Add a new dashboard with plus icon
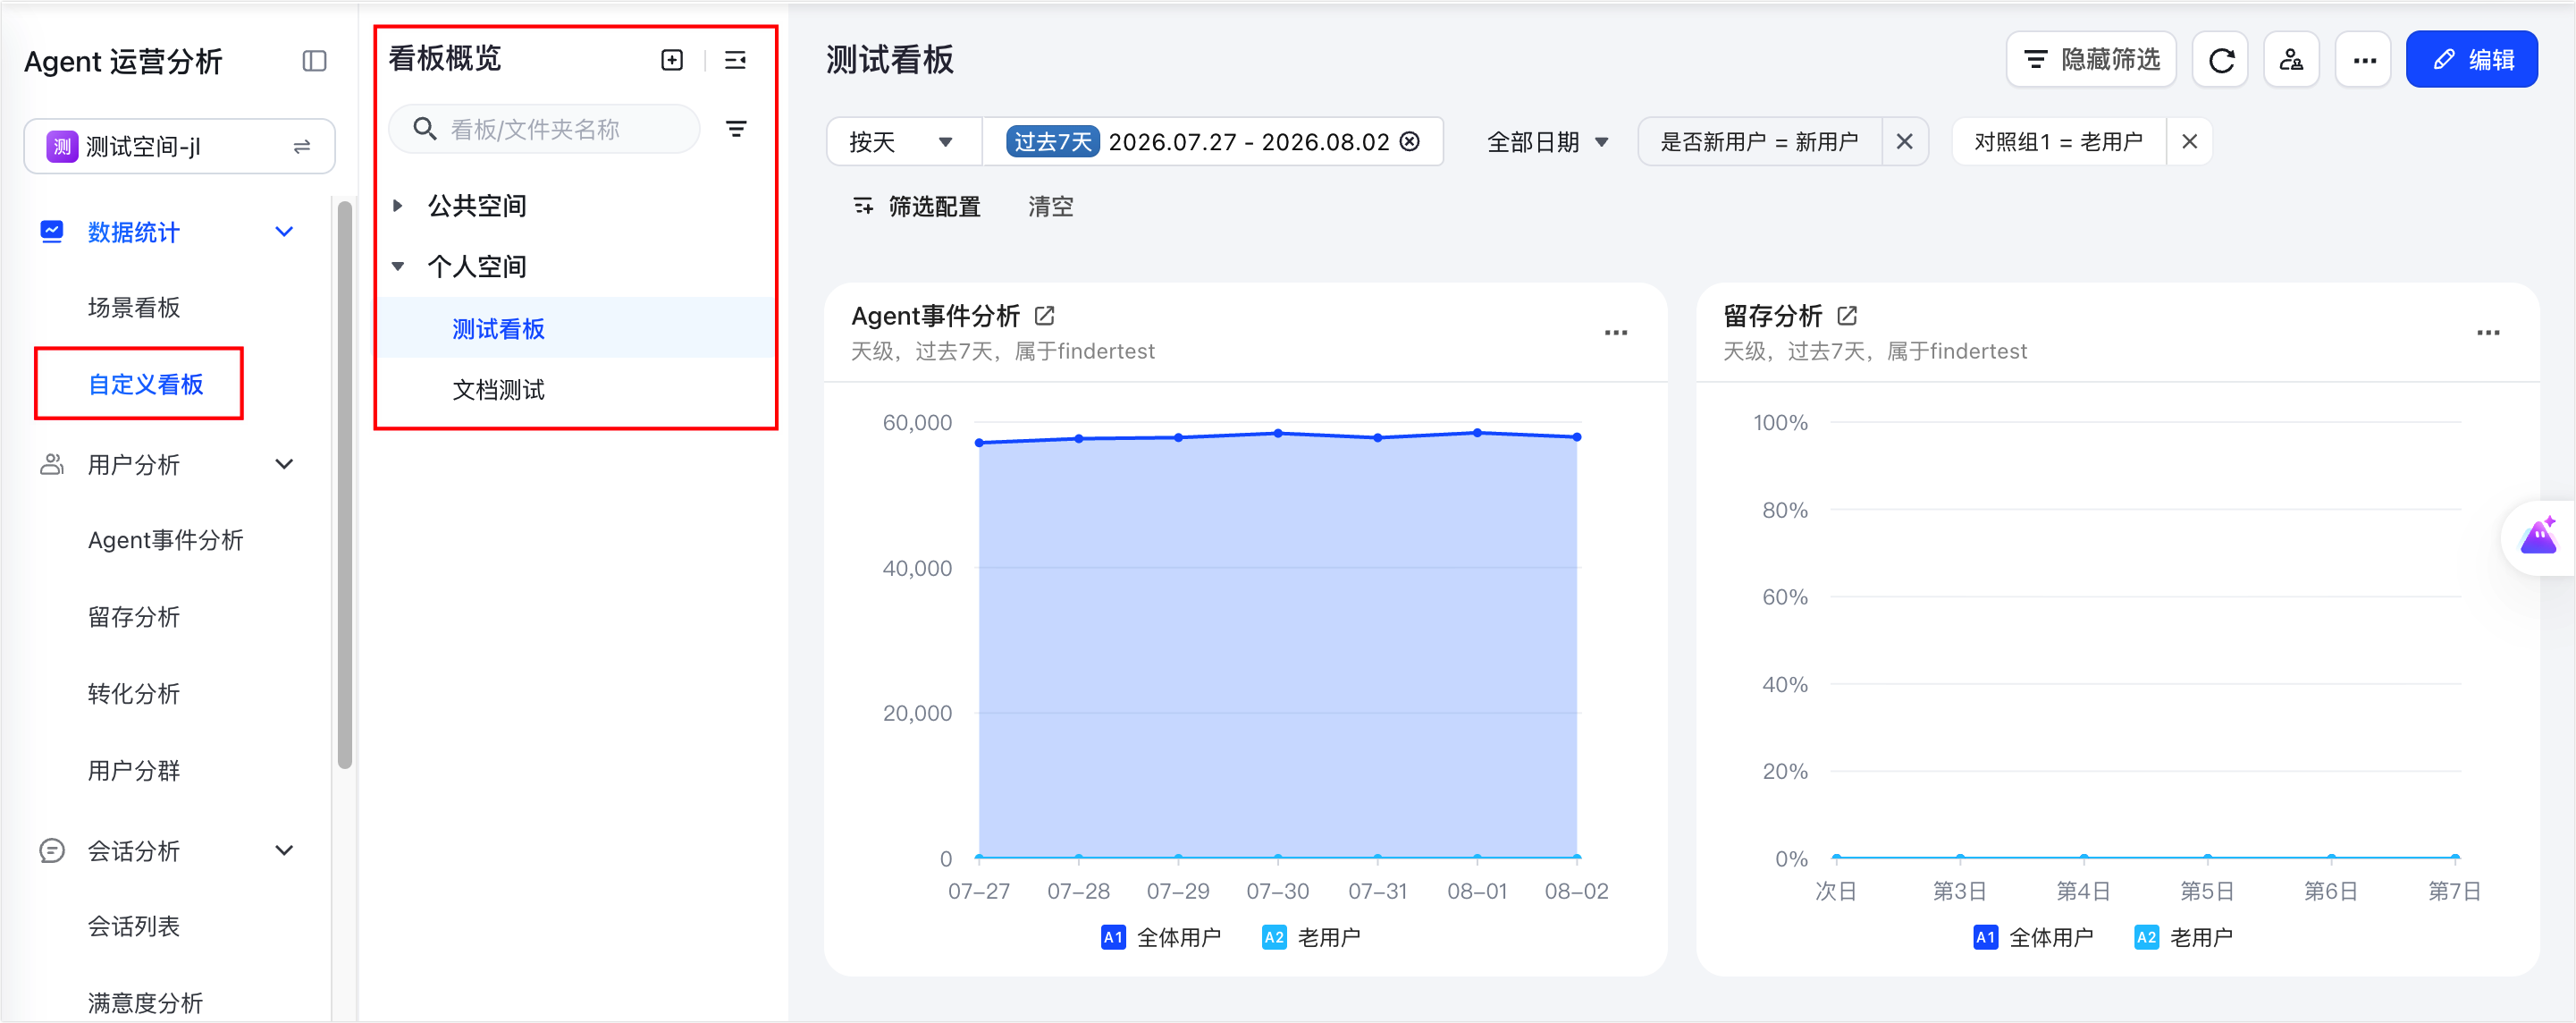Image resolution: width=2576 pixels, height=1023 pixels. coord(672,60)
